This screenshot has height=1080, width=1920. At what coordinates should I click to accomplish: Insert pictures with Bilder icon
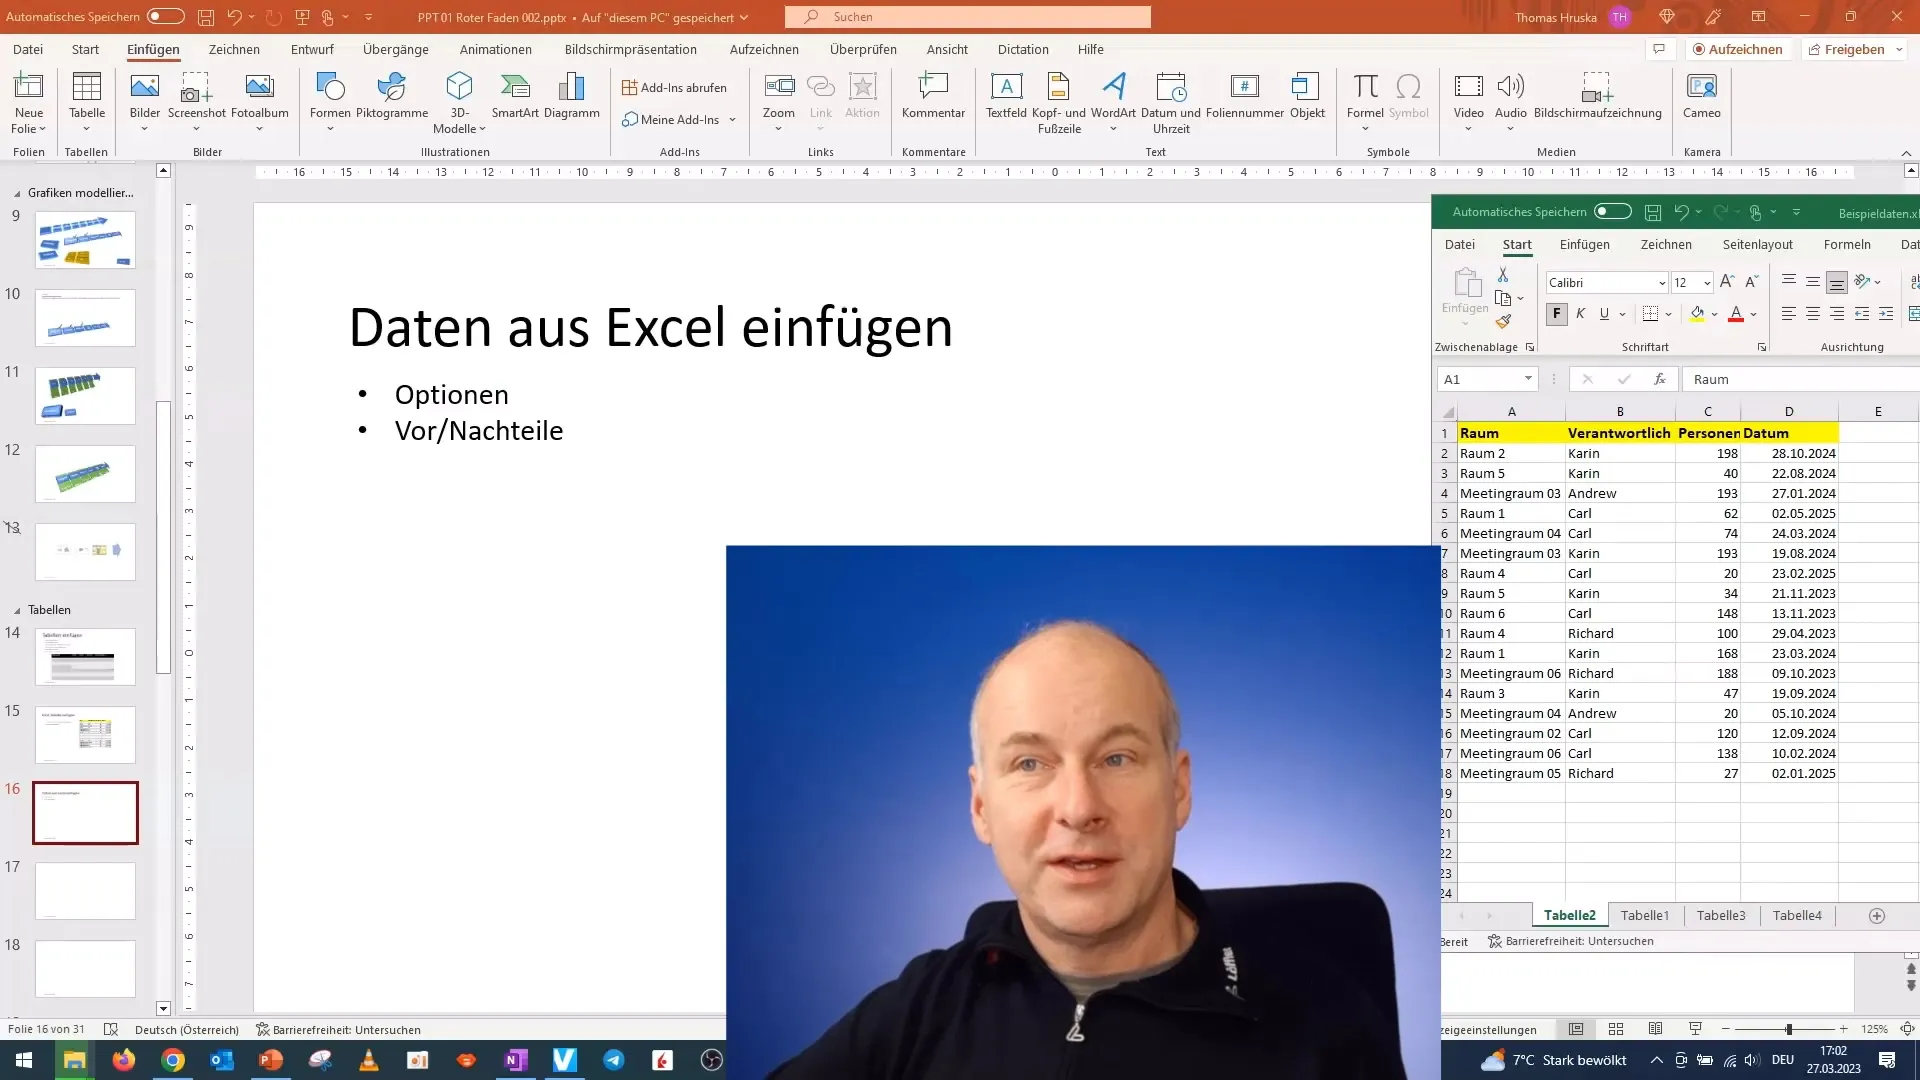point(145,102)
